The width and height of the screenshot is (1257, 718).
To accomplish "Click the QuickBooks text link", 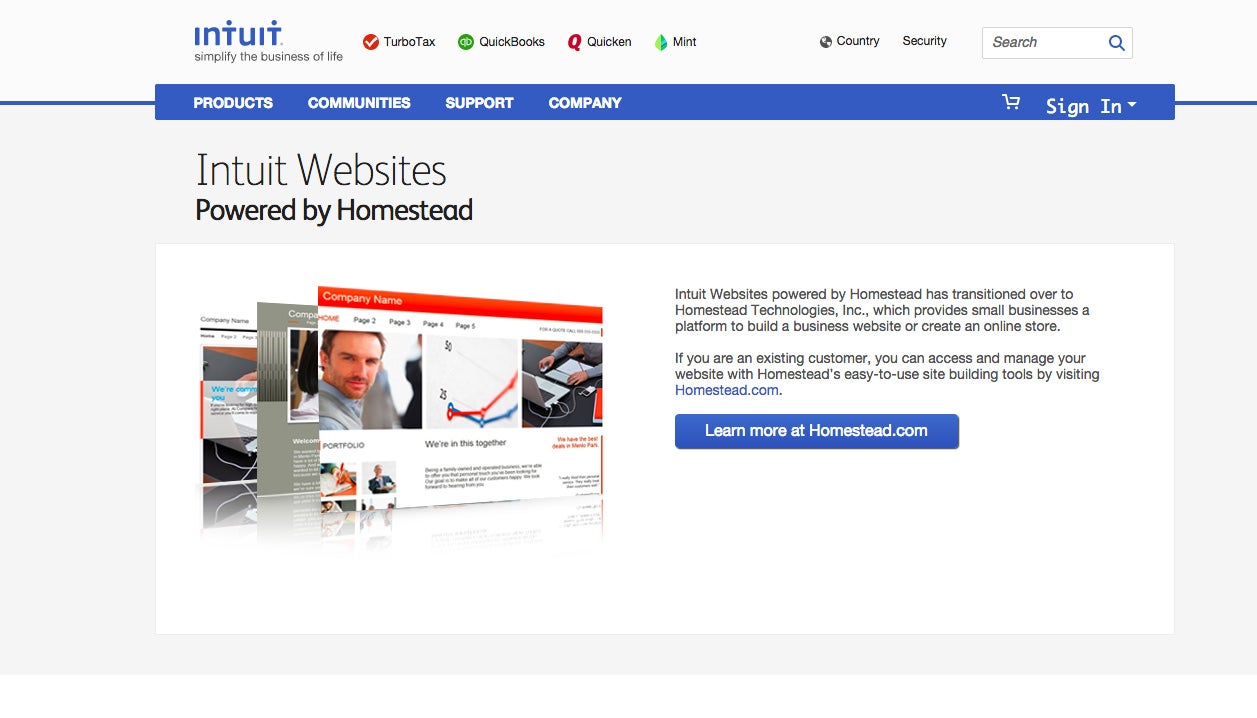I will tap(512, 42).
